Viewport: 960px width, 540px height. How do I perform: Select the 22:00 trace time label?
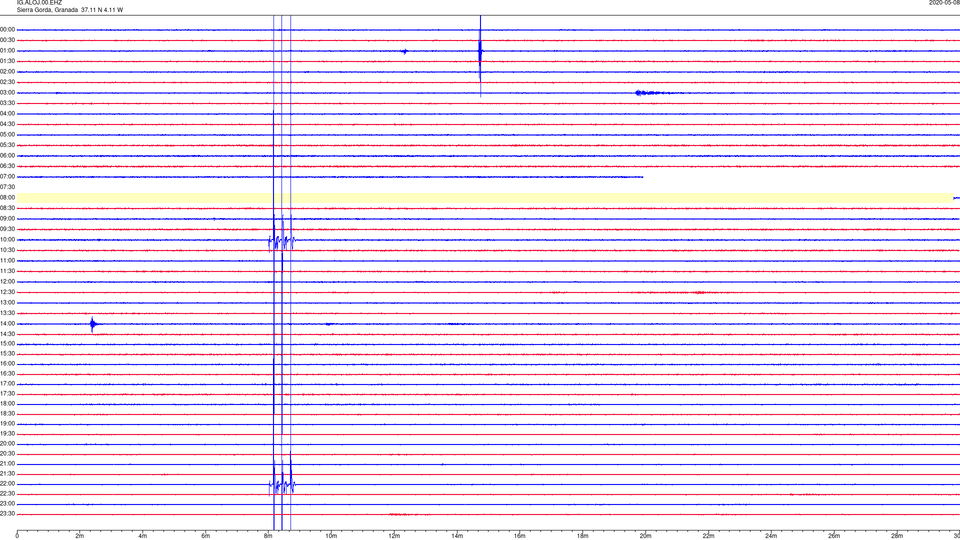click(x=7, y=484)
